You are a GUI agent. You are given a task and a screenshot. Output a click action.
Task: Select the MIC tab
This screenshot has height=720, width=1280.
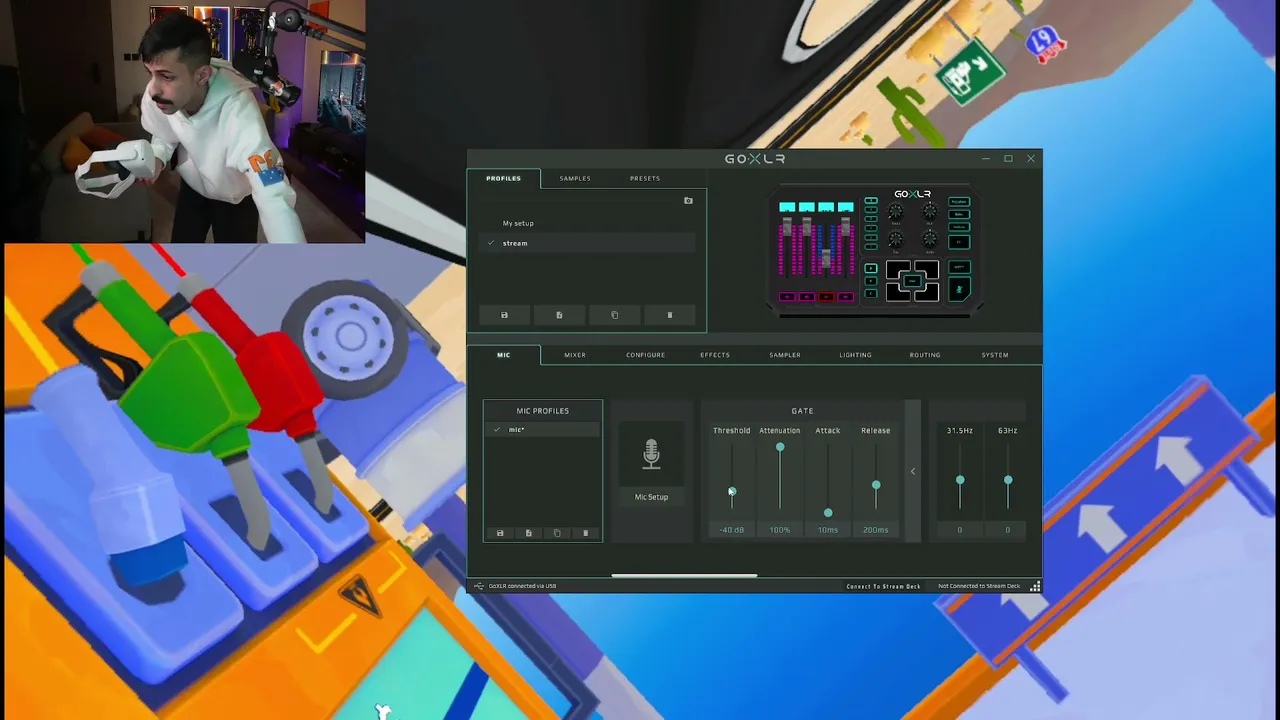pyautogui.click(x=504, y=355)
